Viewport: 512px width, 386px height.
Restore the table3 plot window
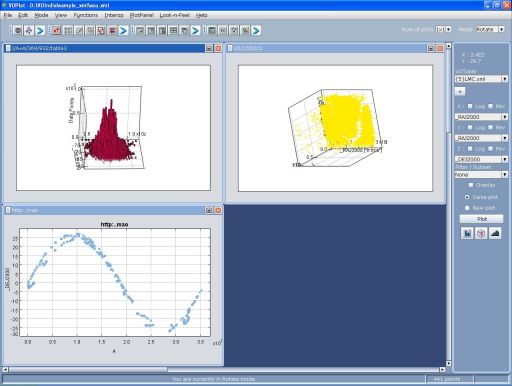[x=209, y=48]
